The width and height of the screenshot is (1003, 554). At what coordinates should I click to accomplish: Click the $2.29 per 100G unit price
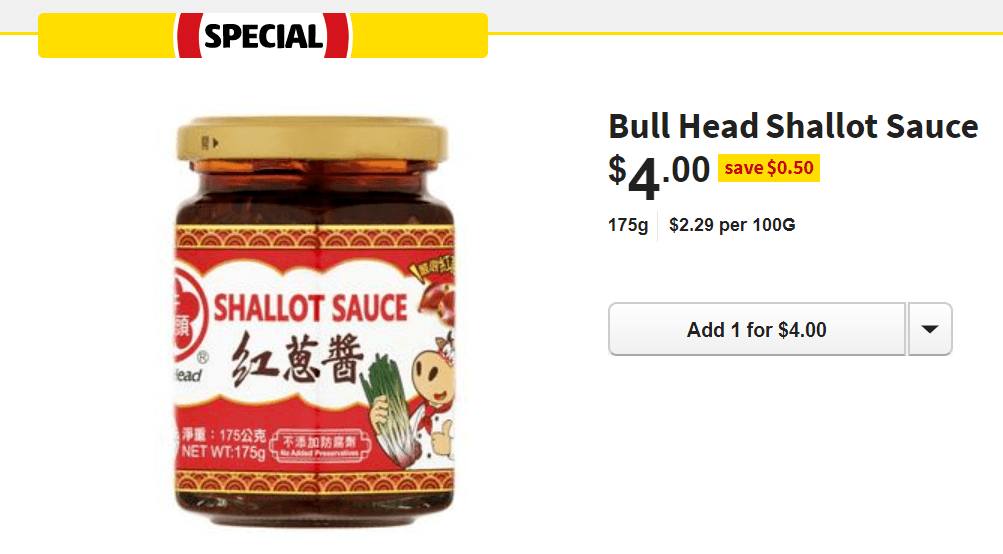click(732, 225)
